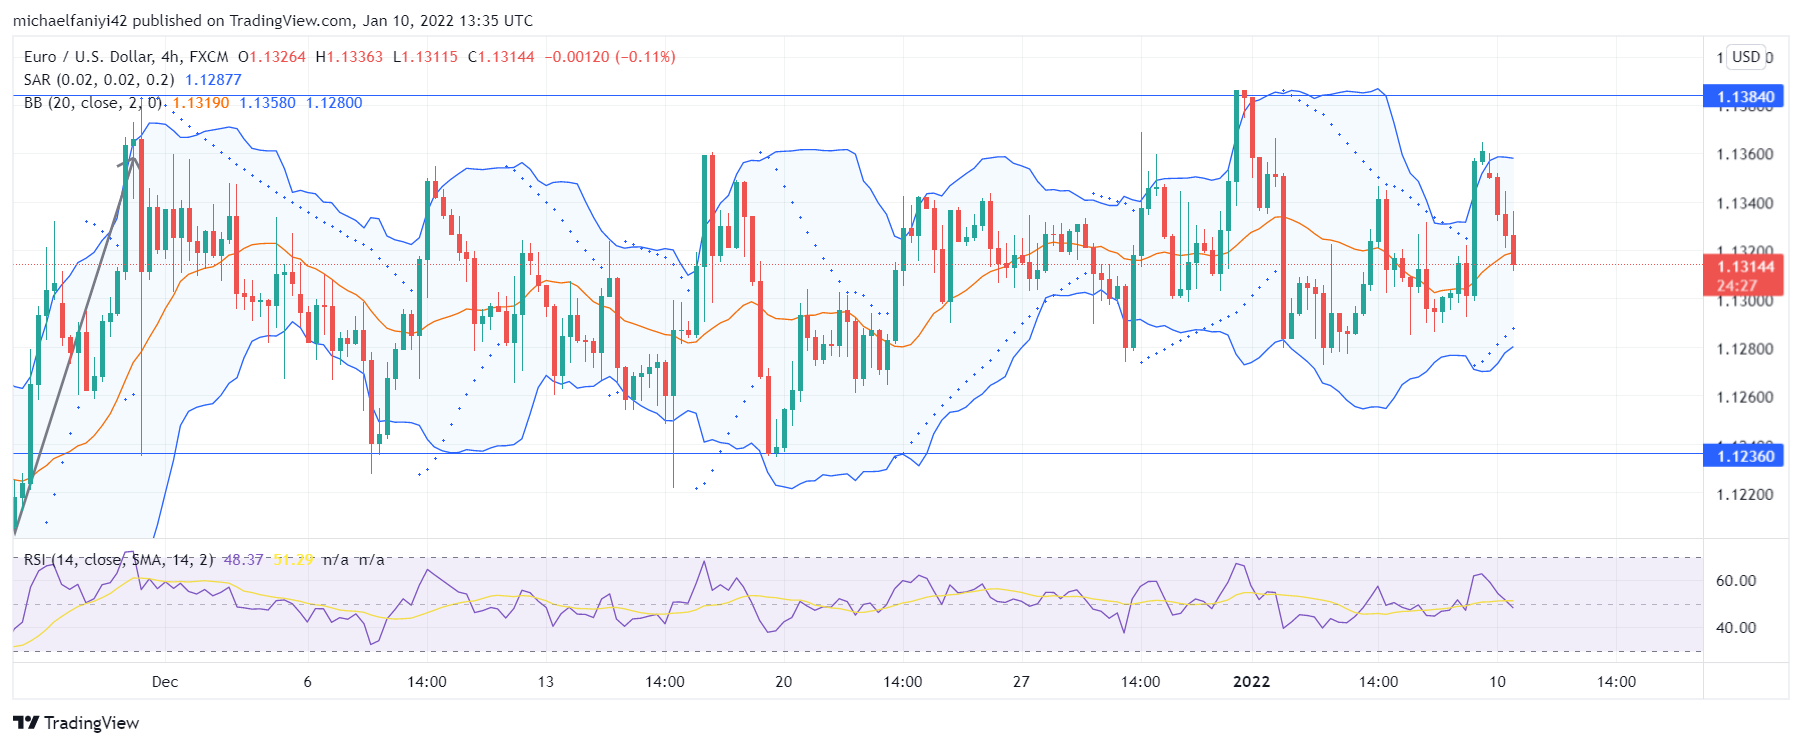Click the 1.13400 price scale label
Image resolution: width=1802 pixels, height=746 pixels.
coord(1745,203)
